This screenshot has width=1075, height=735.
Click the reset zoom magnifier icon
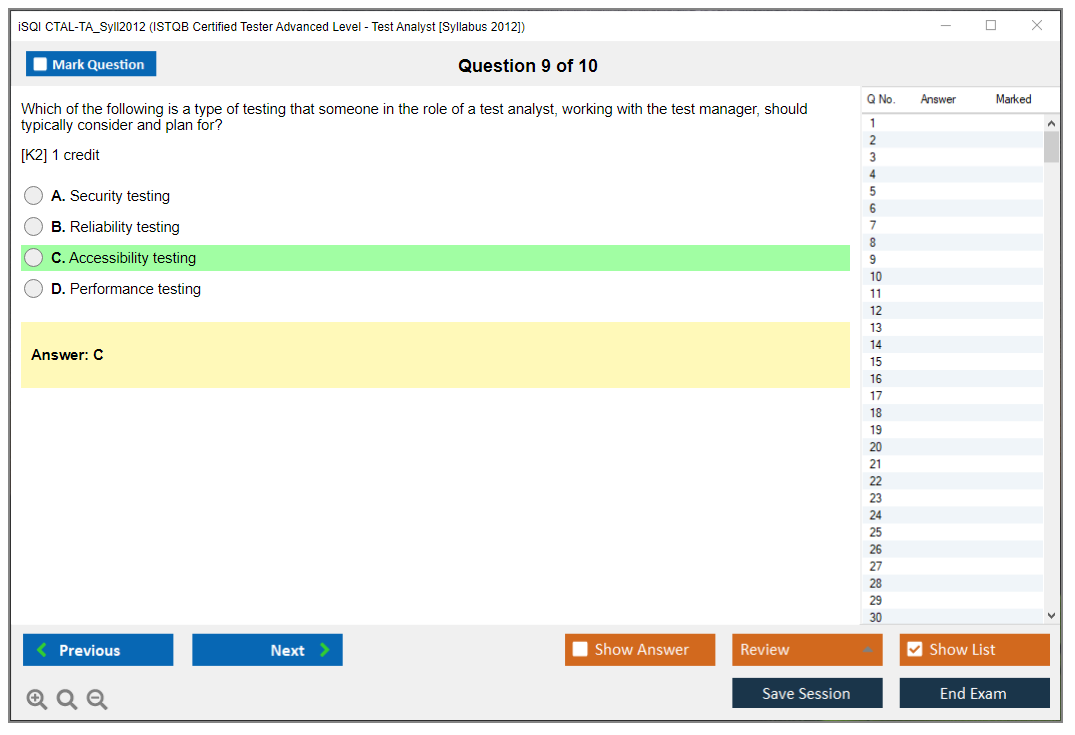point(67,700)
